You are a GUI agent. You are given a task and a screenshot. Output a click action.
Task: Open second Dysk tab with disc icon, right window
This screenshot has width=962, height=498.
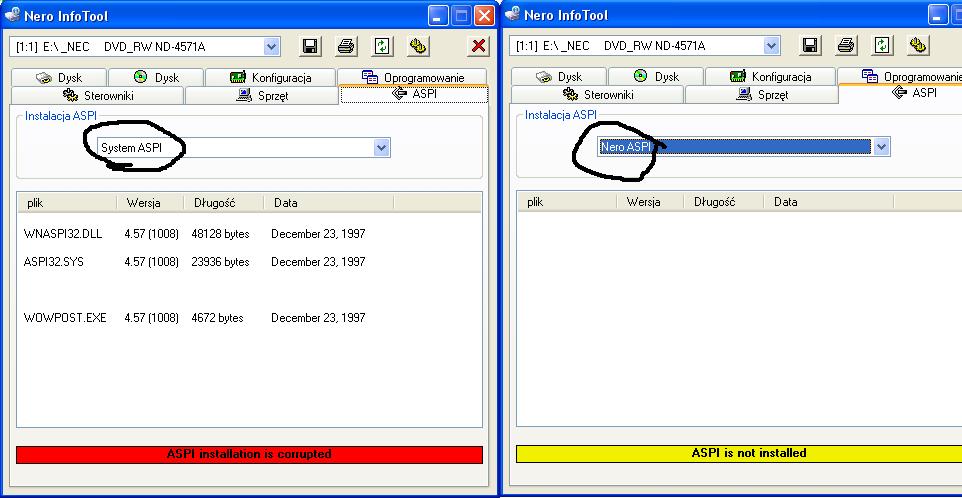[x=656, y=77]
